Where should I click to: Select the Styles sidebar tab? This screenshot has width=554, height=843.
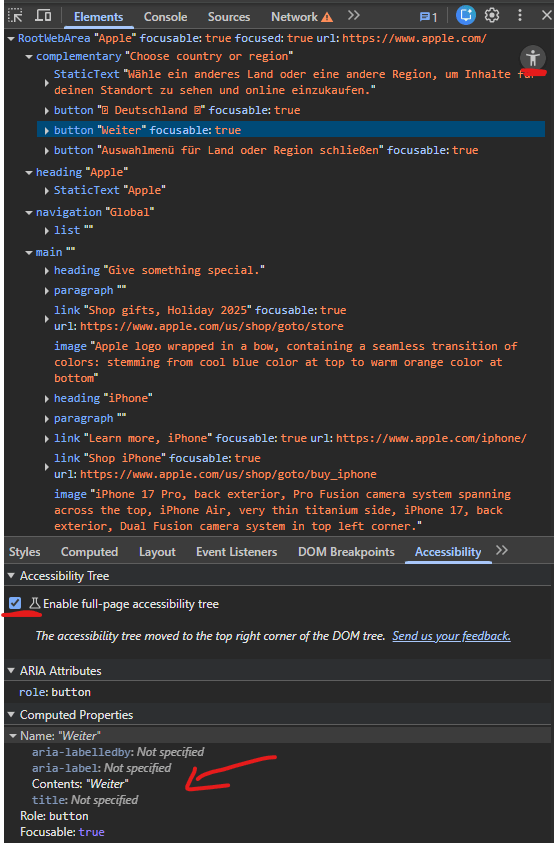[25, 552]
